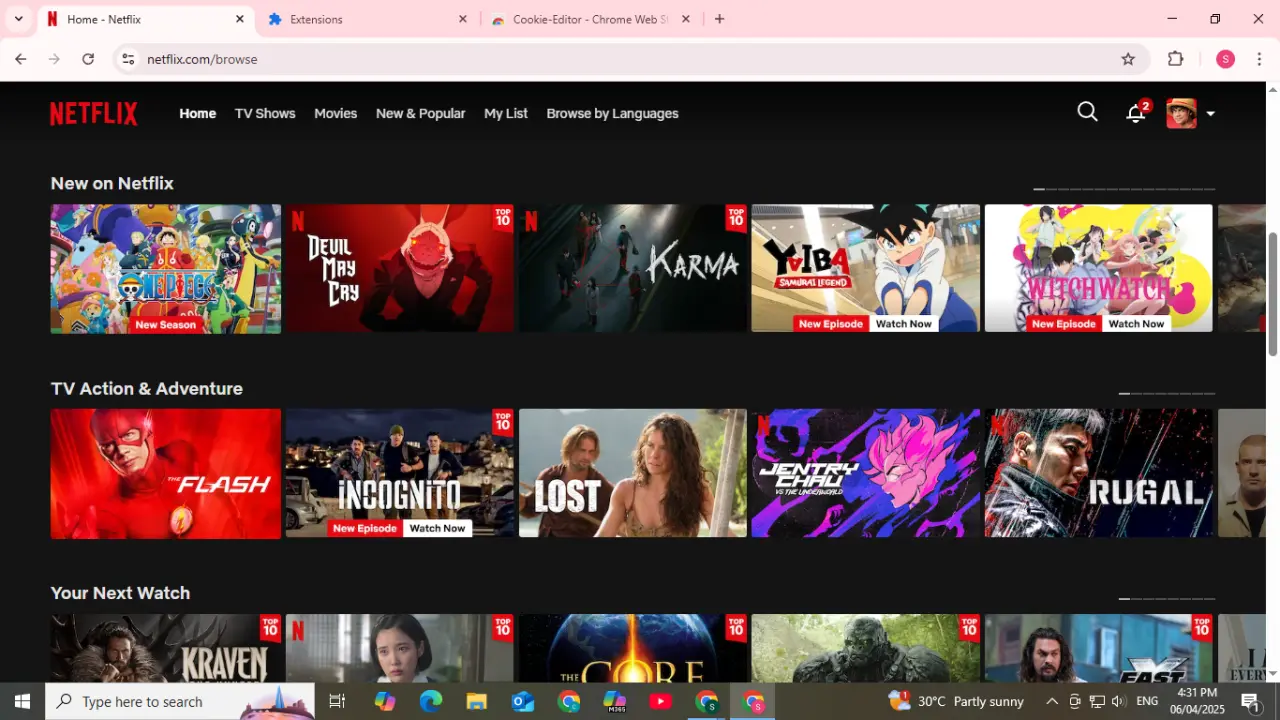1280x720 pixels.
Task: Click New on Netflix row title
Action: (x=112, y=183)
